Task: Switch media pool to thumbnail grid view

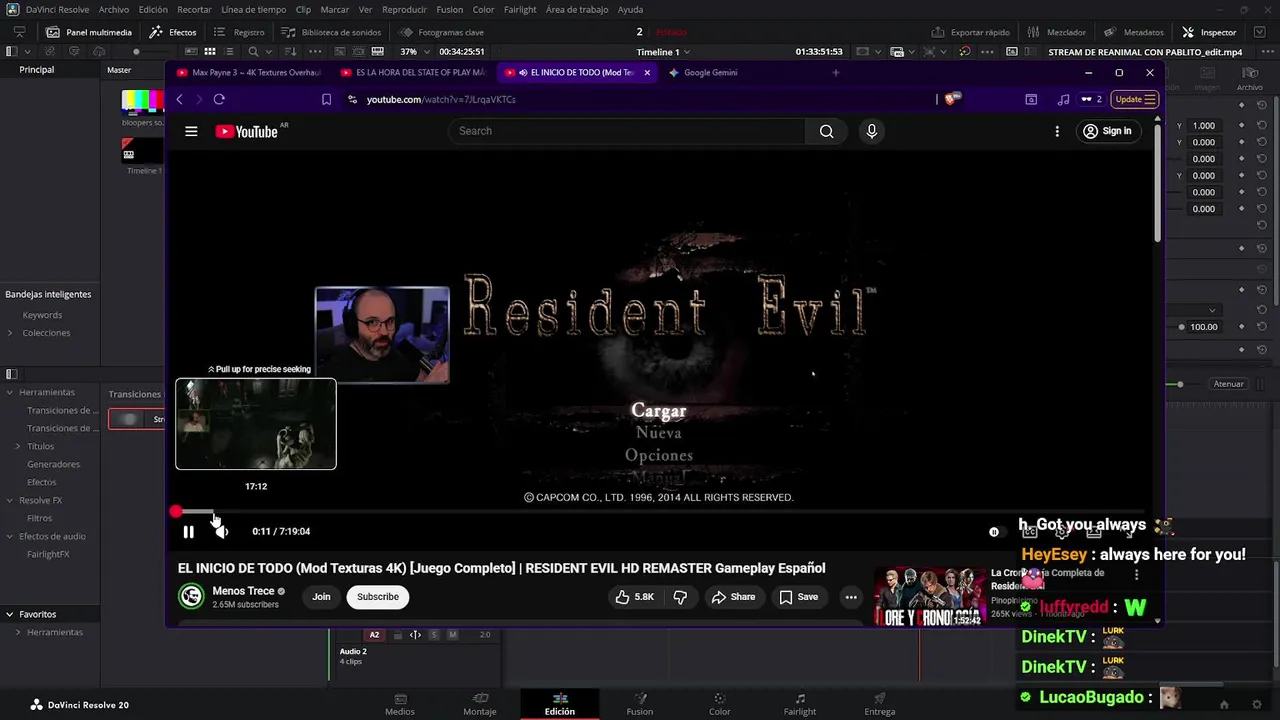Action: click(x=210, y=52)
